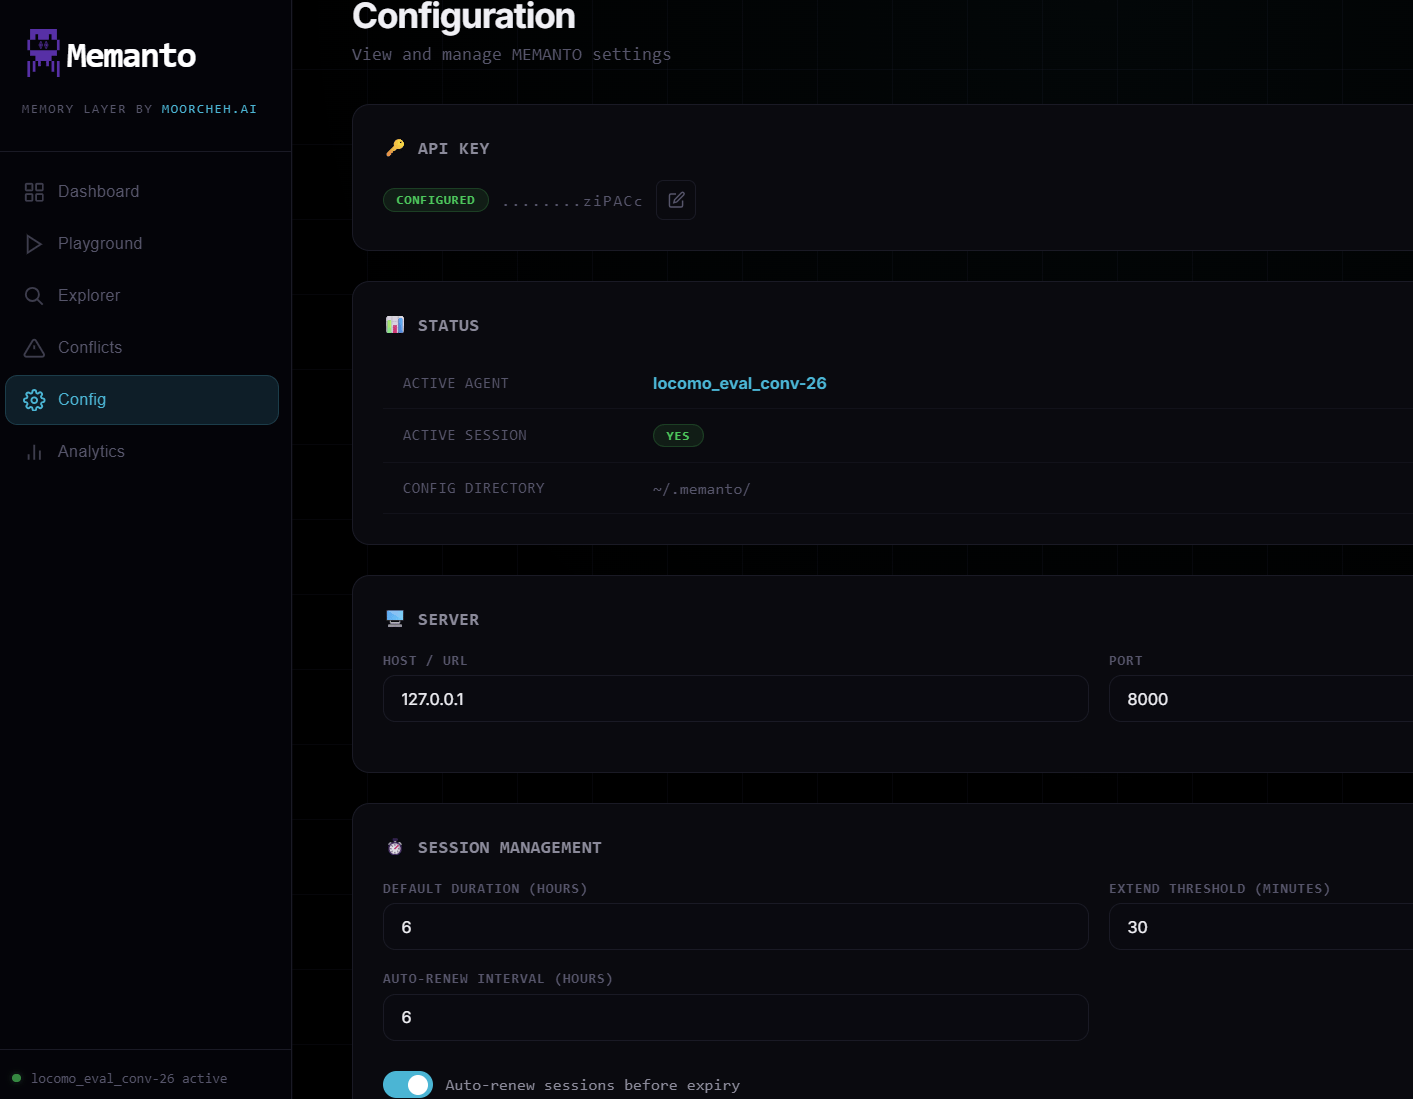1413x1099 pixels.
Task: Focus the Auto-Renew Interval hours field
Action: (x=735, y=1017)
